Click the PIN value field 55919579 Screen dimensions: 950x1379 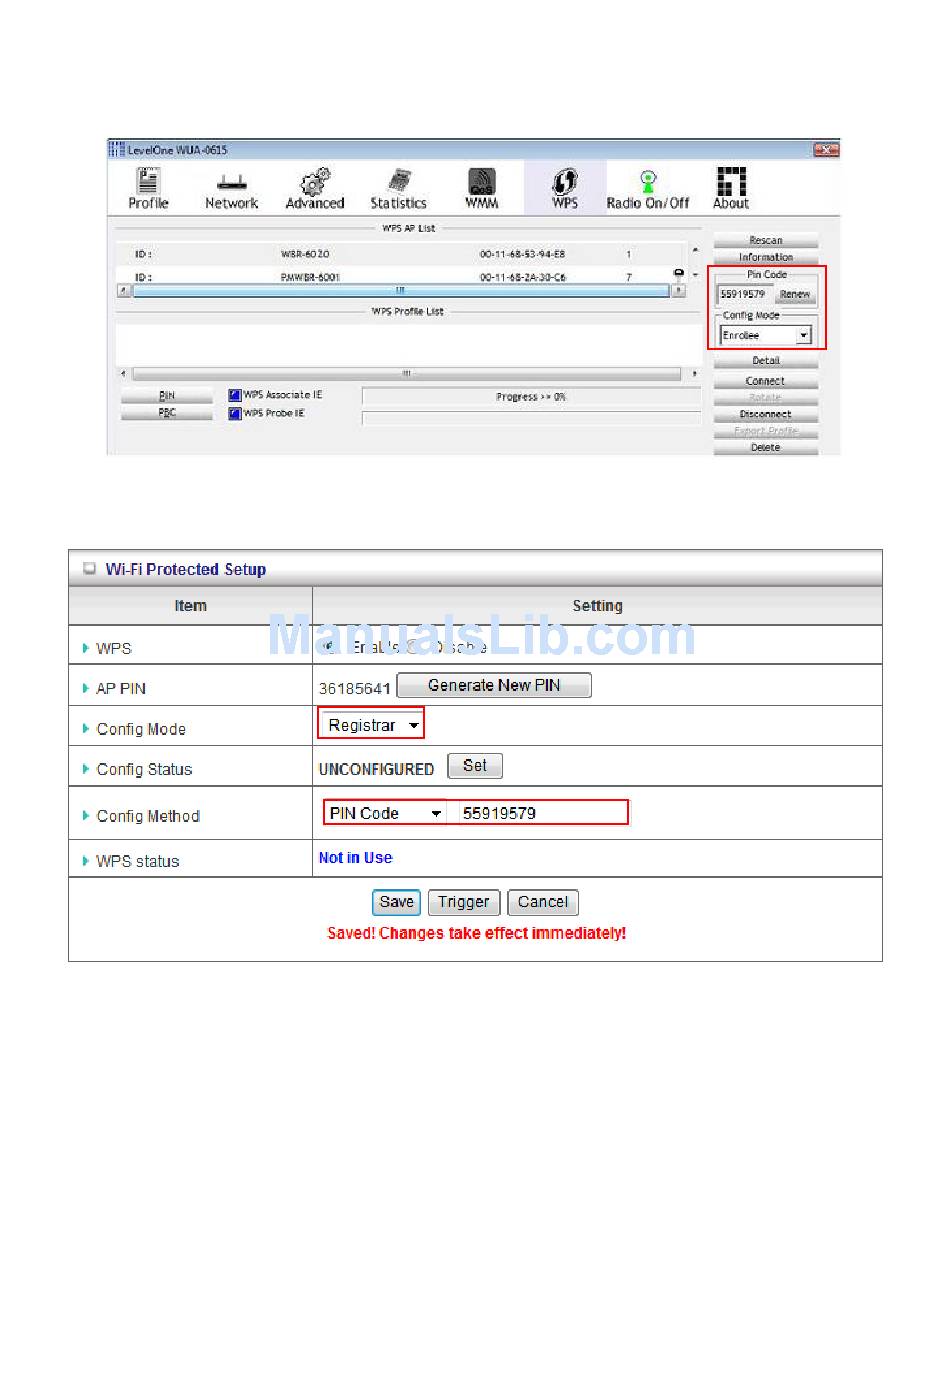pos(541,813)
